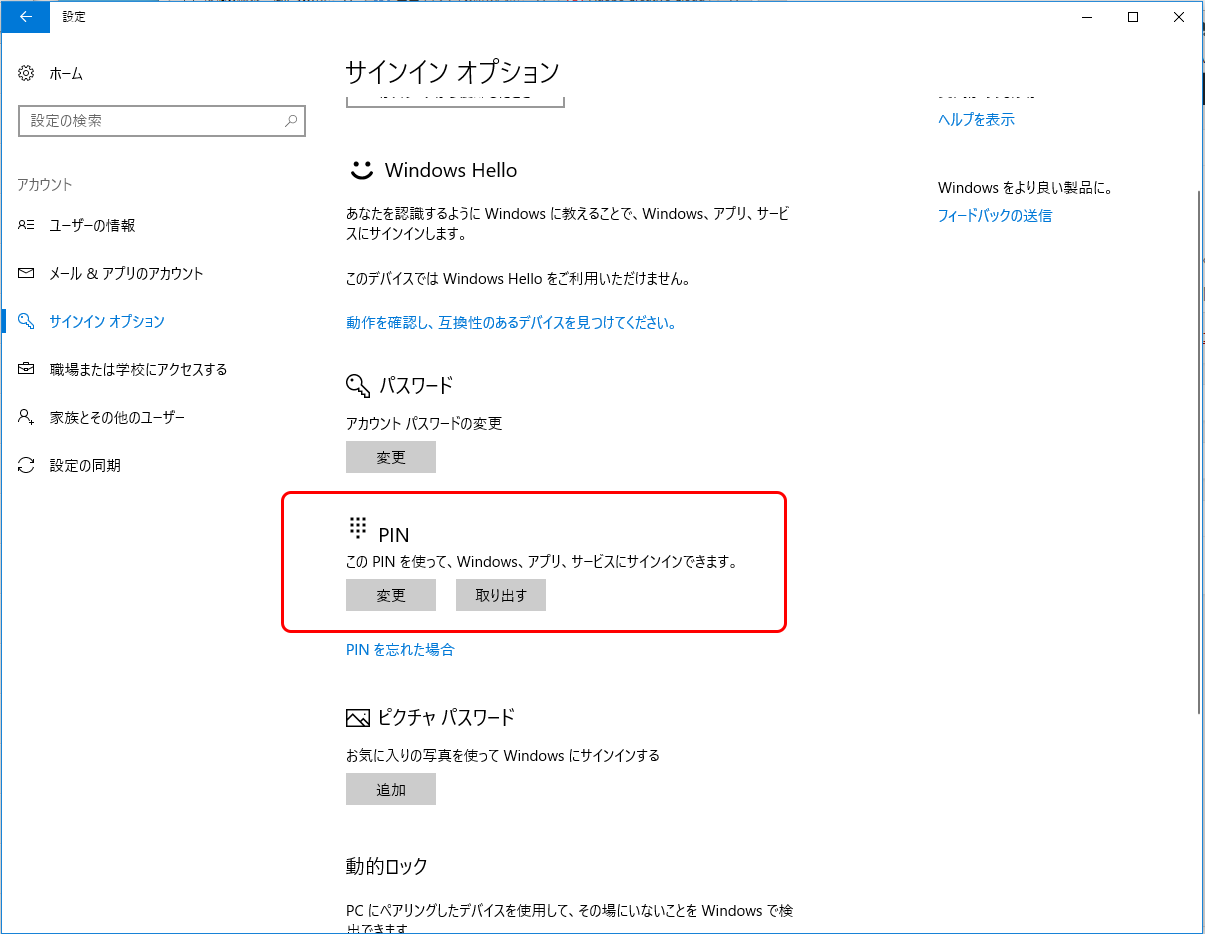
Task: Click the Windows Hello heading text
Action: [451, 170]
